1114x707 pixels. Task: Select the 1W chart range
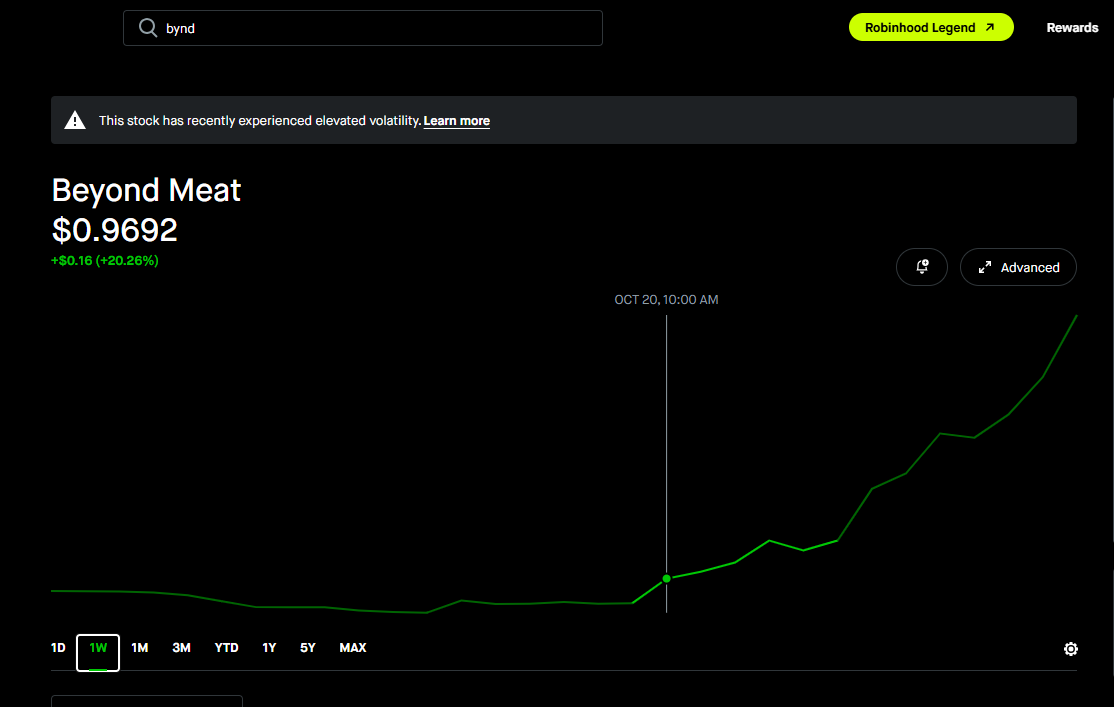(x=98, y=652)
